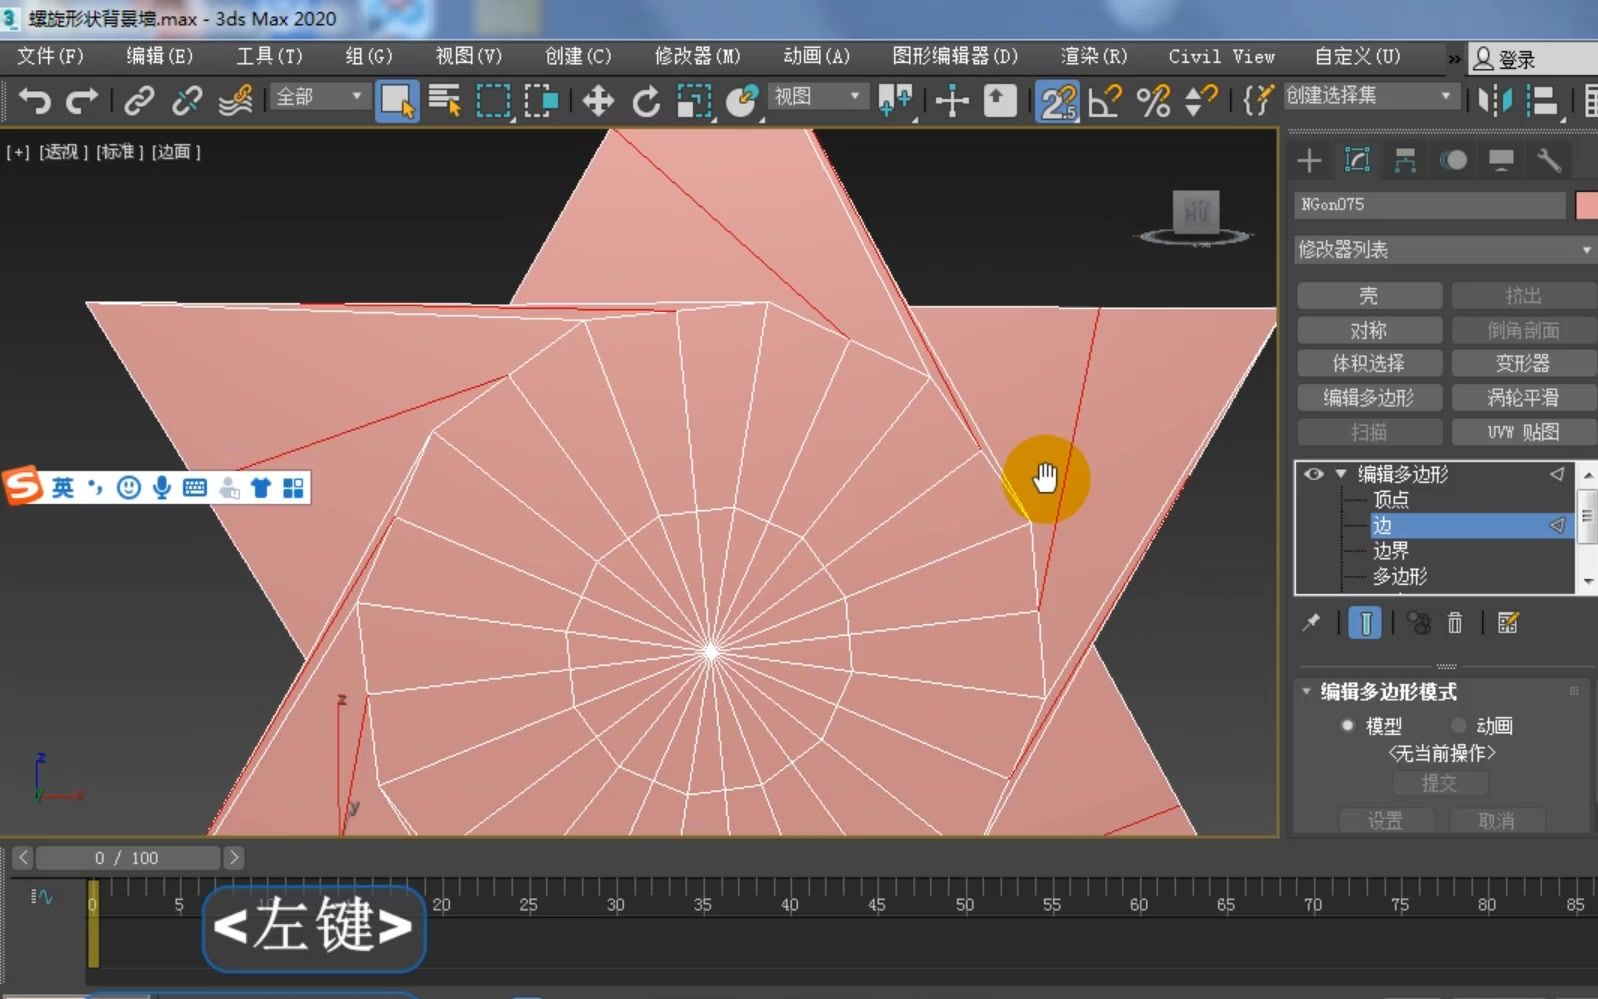Click the 壳 modifier button
Viewport: 1598px width, 999px height.
(1369, 296)
